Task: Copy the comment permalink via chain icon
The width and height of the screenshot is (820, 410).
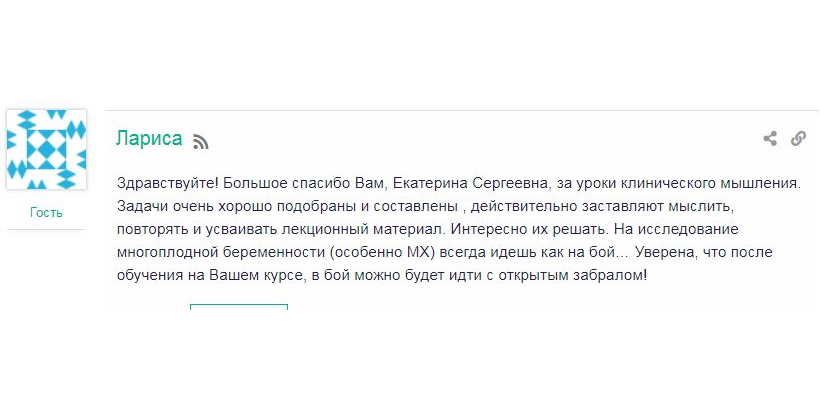Action: pyautogui.click(x=798, y=139)
